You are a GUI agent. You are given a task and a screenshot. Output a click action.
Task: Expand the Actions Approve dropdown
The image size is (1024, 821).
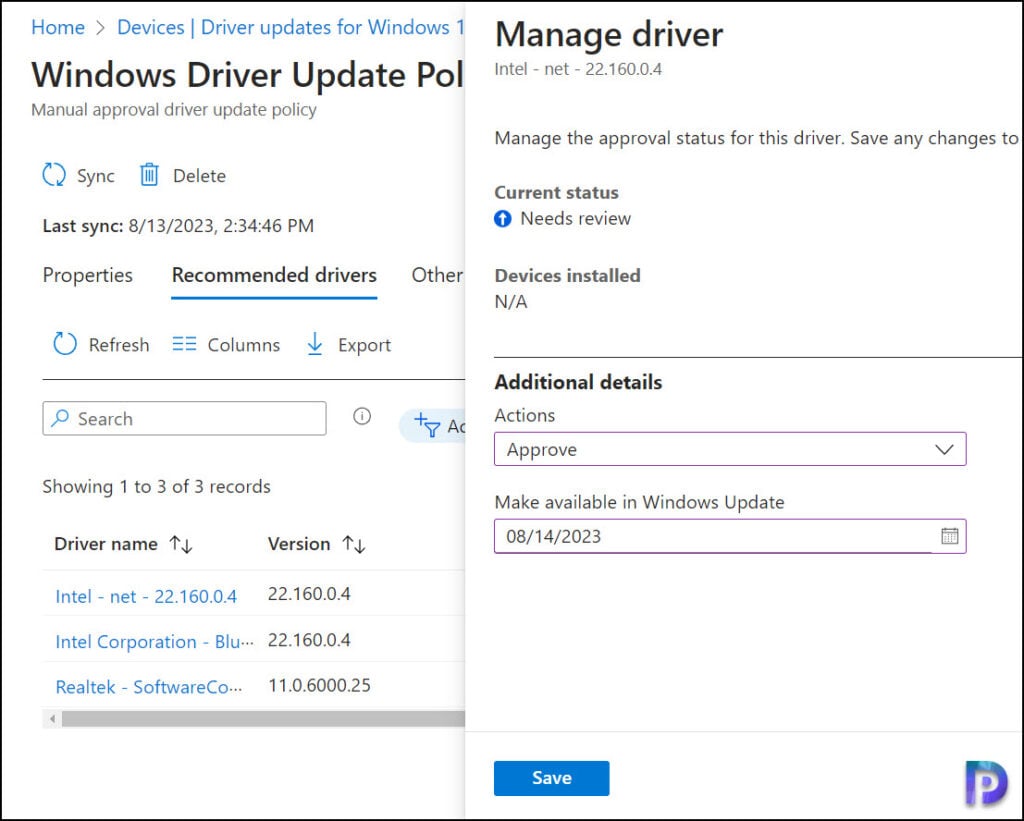coord(730,449)
